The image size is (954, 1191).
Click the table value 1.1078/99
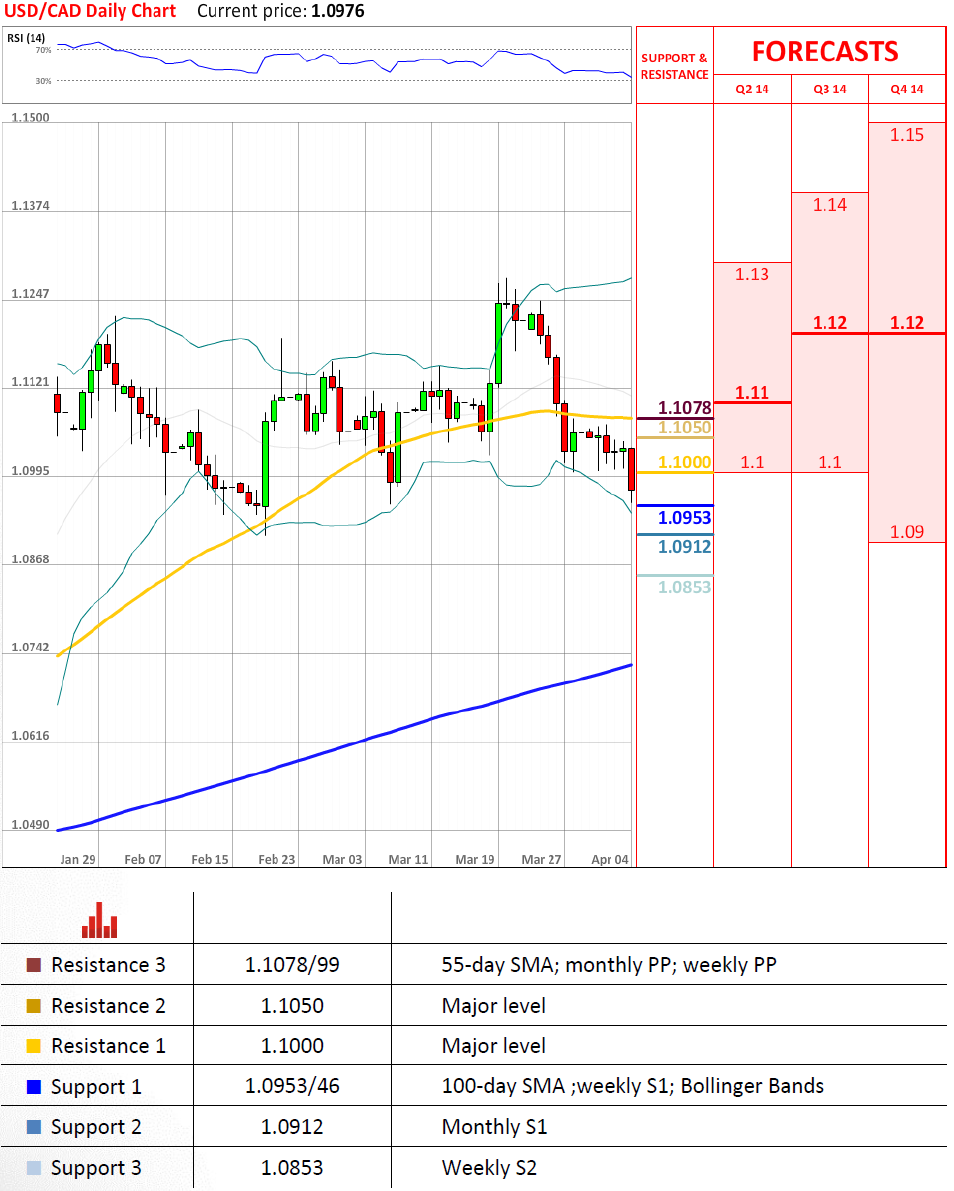tap(292, 965)
